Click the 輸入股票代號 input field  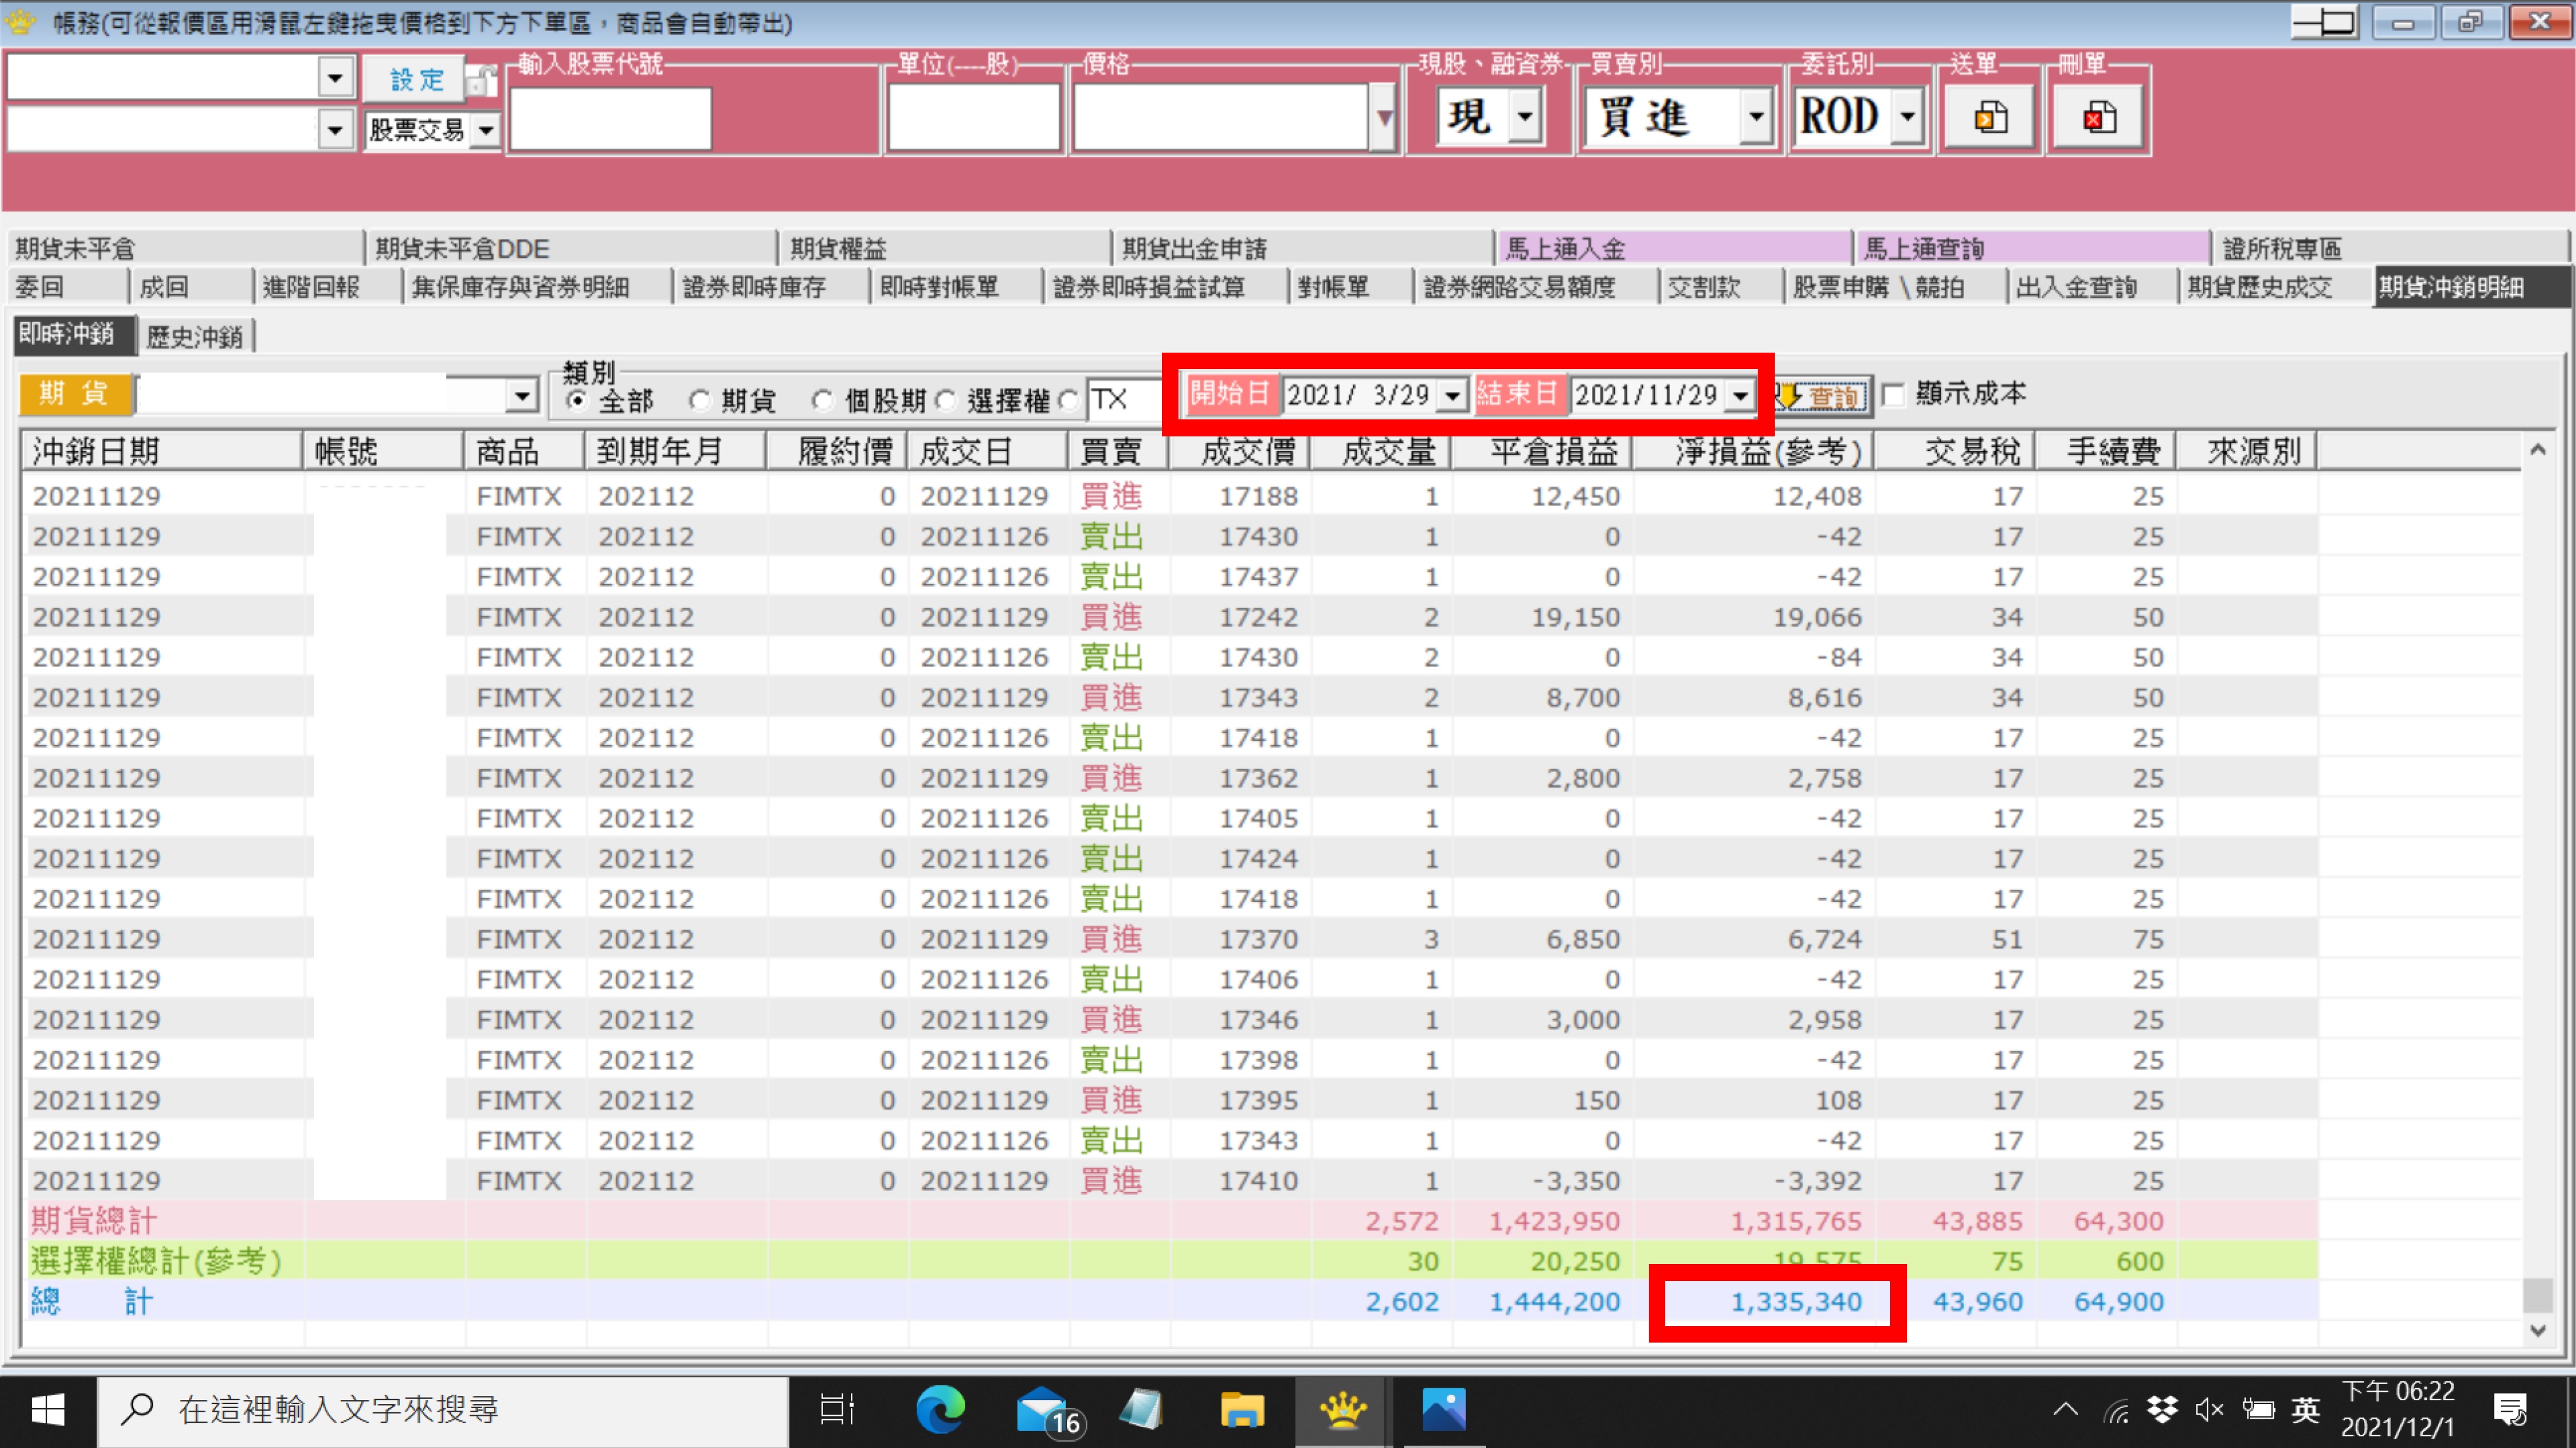[610, 118]
